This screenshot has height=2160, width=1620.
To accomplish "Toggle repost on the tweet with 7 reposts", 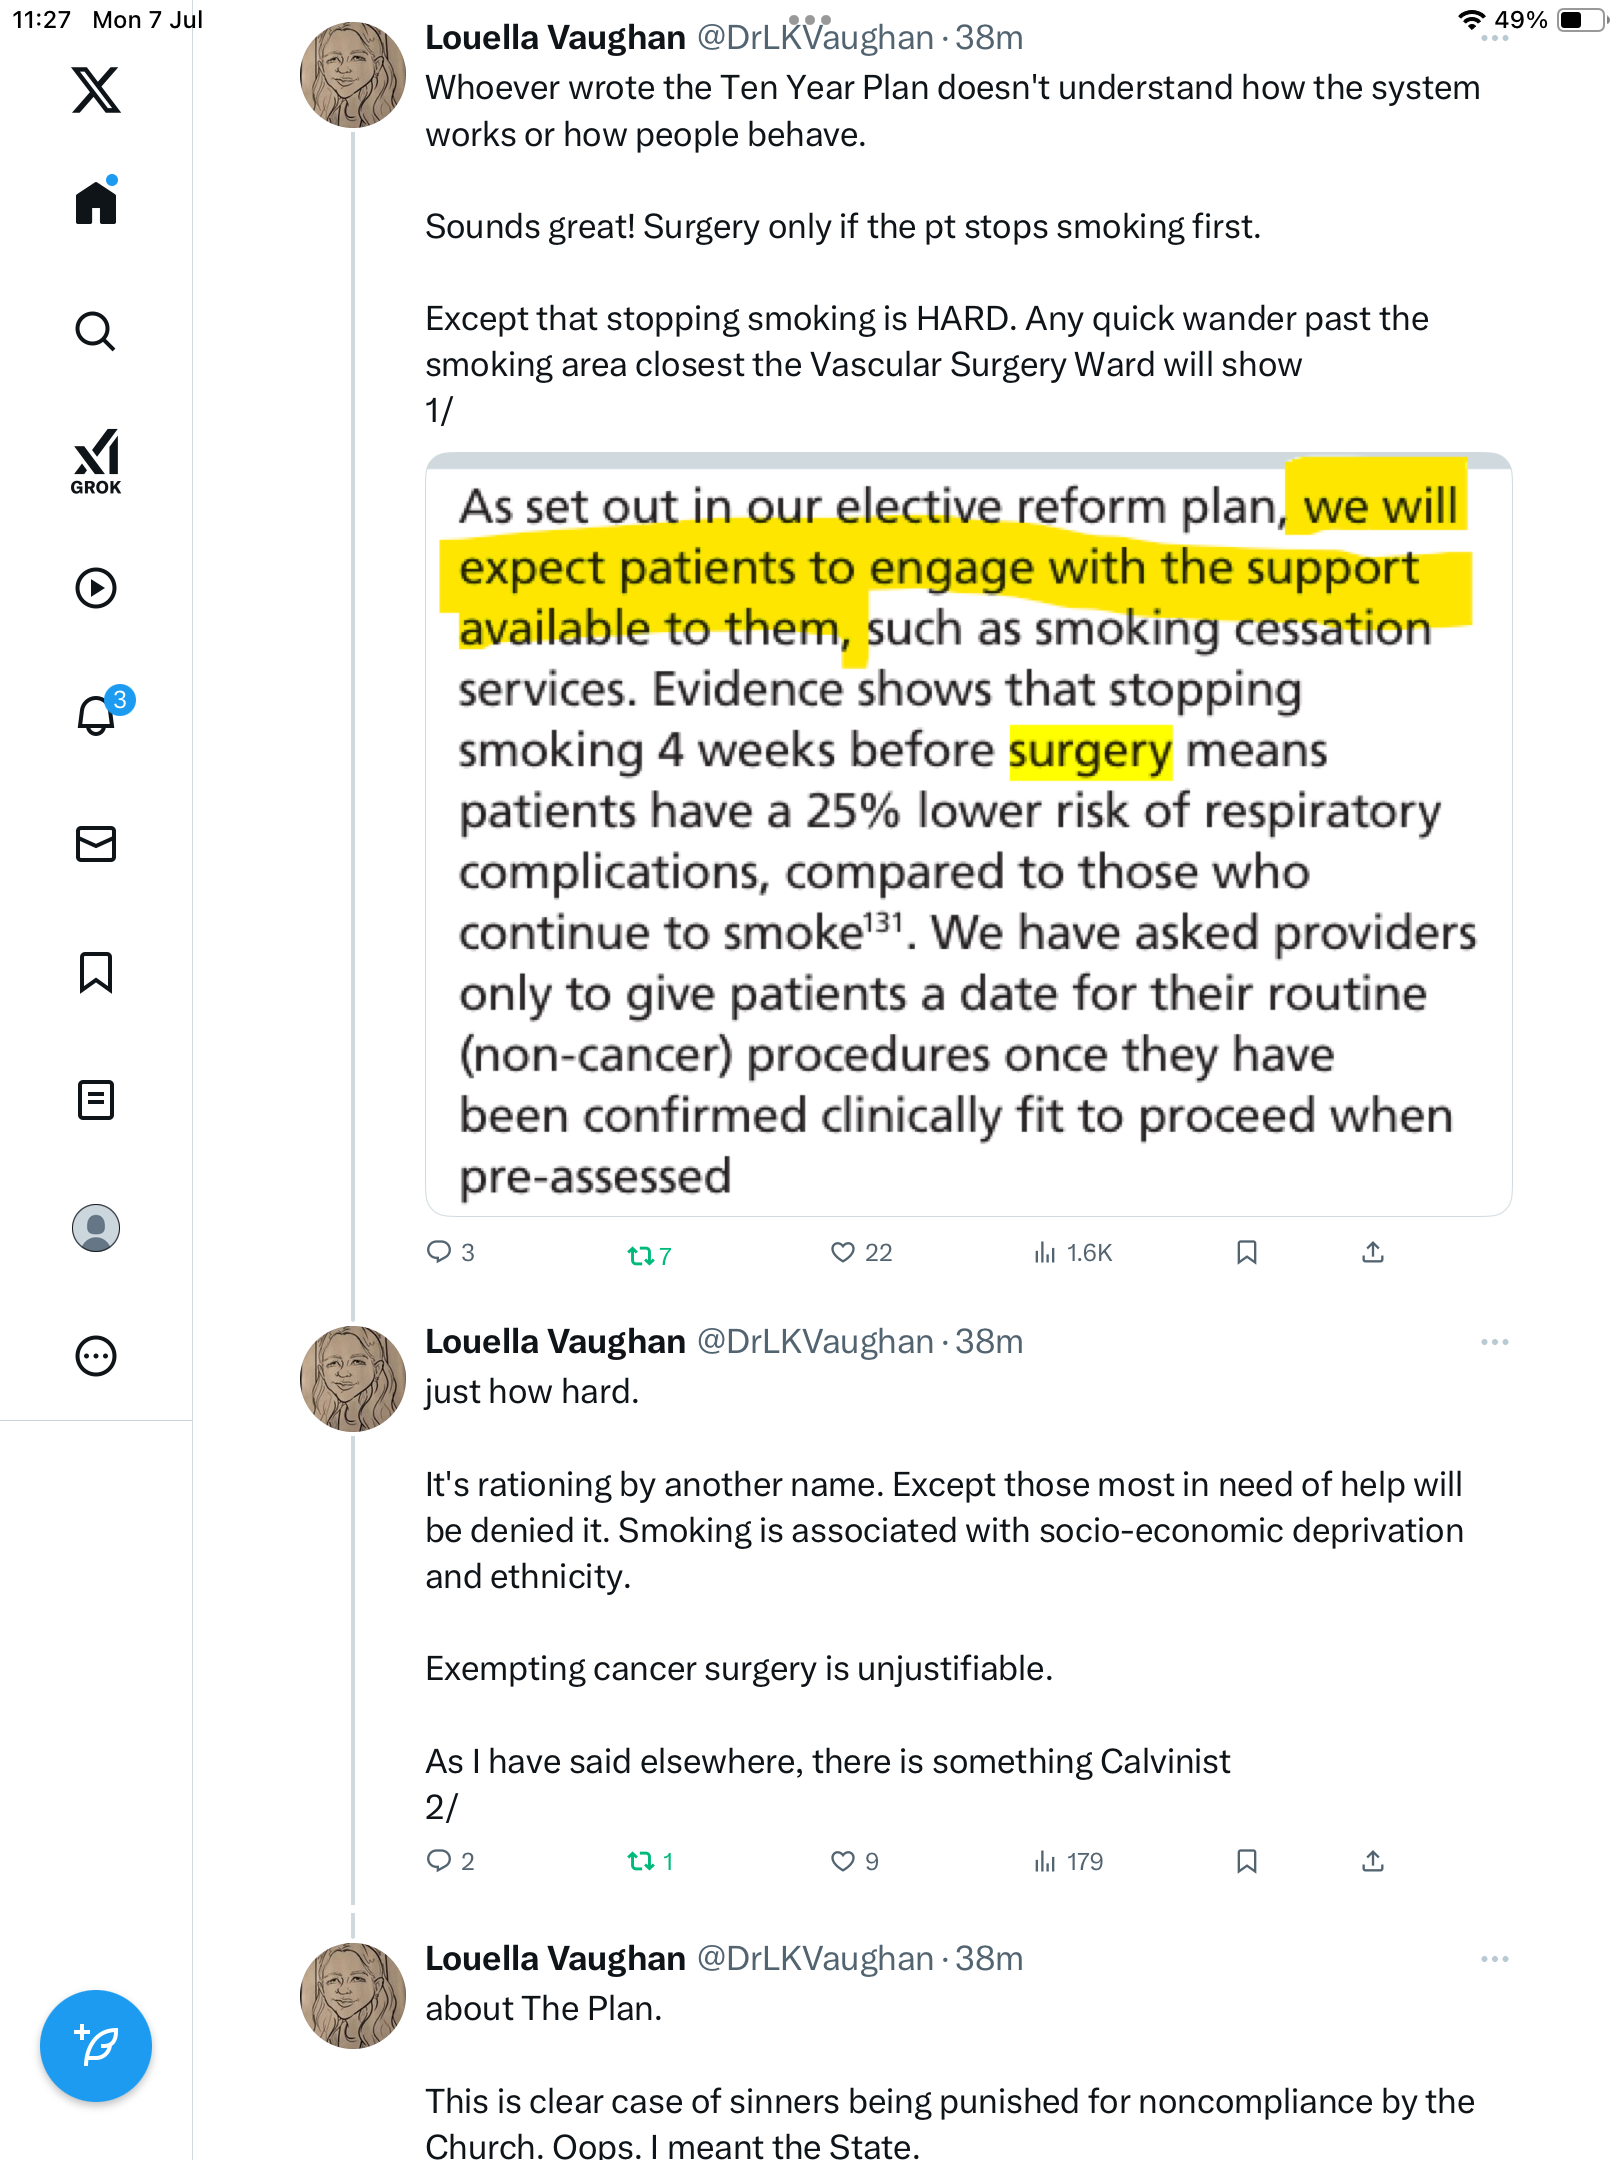I will click(649, 1255).
